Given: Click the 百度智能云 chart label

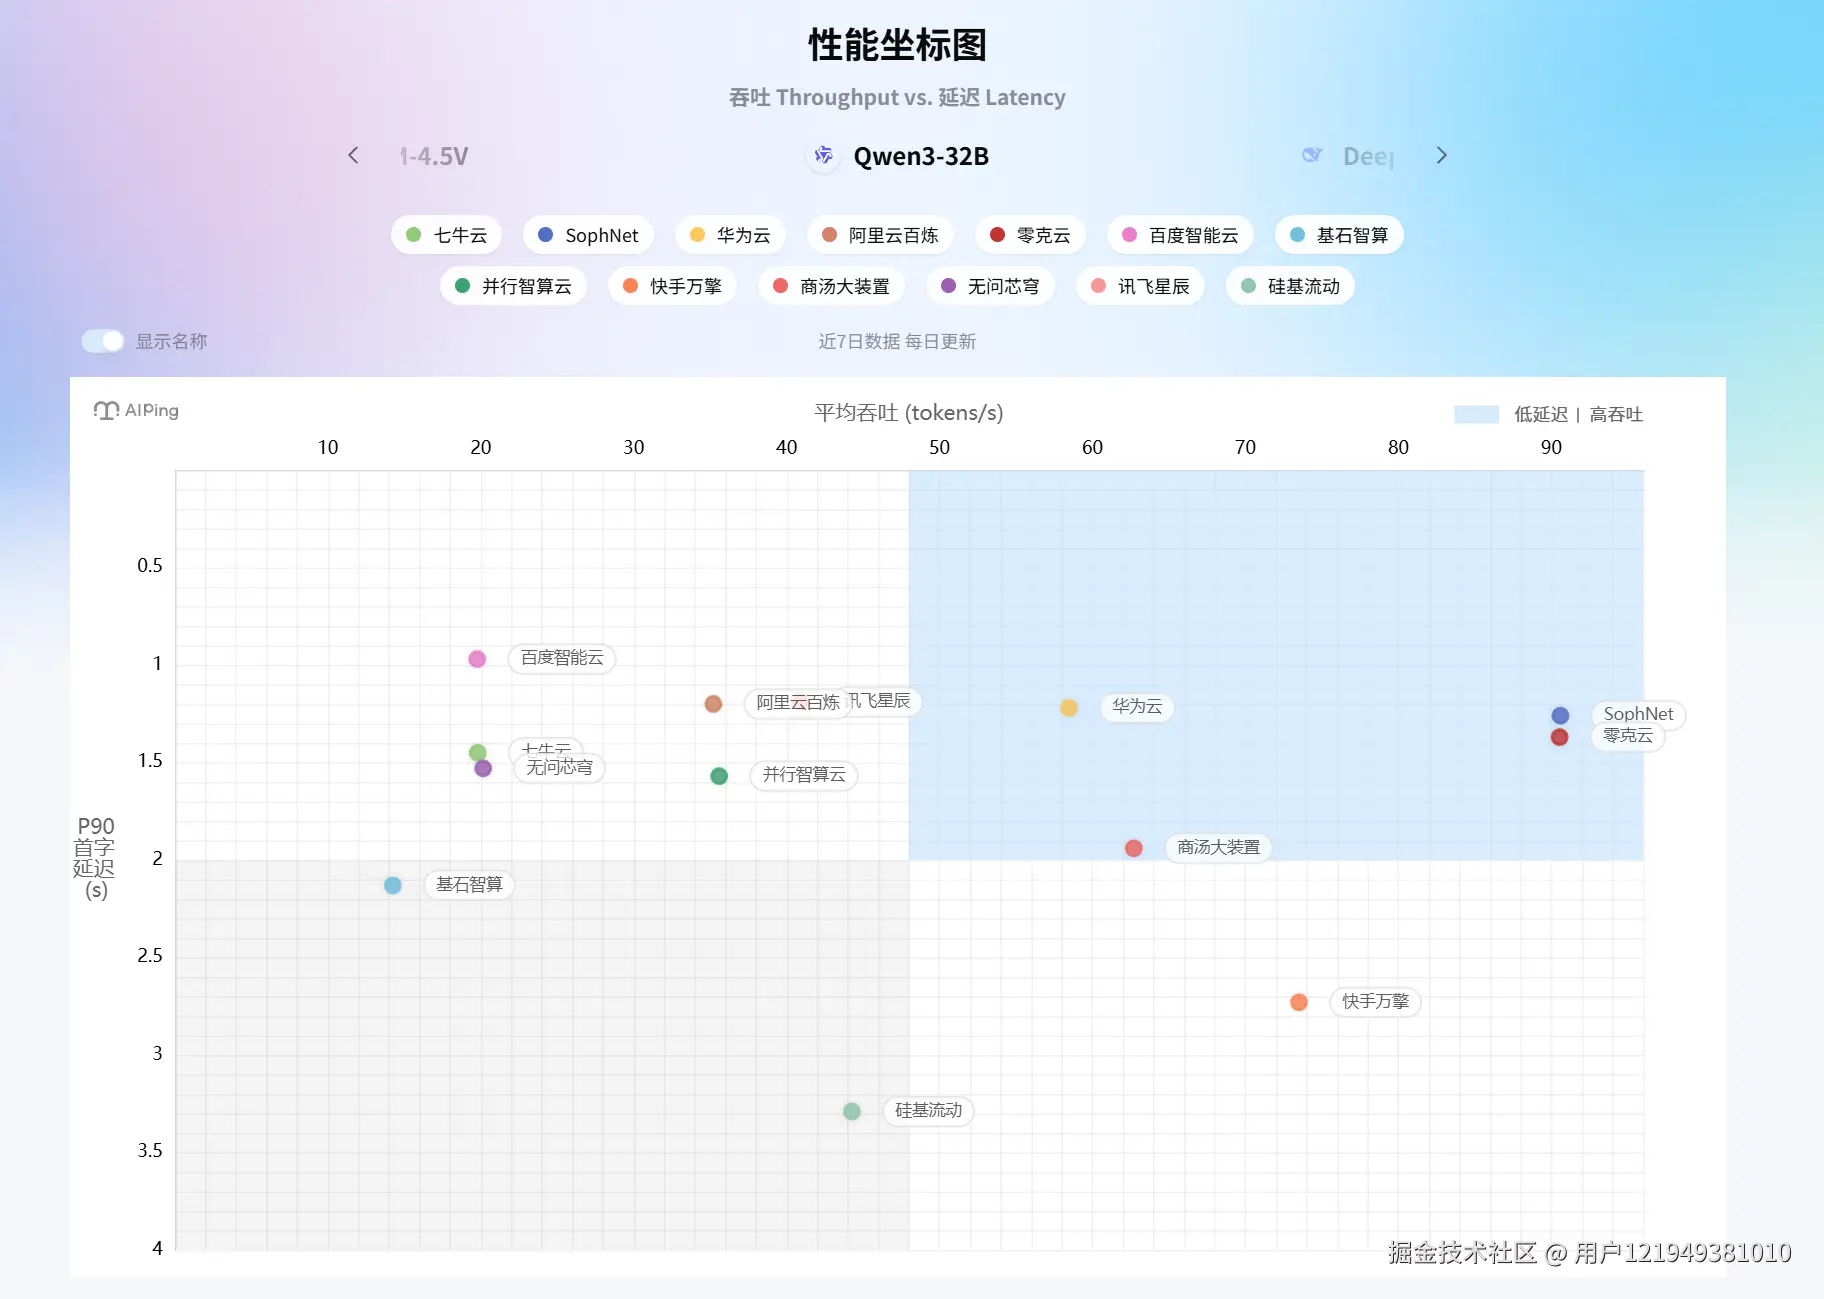Looking at the screenshot, I should [562, 658].
